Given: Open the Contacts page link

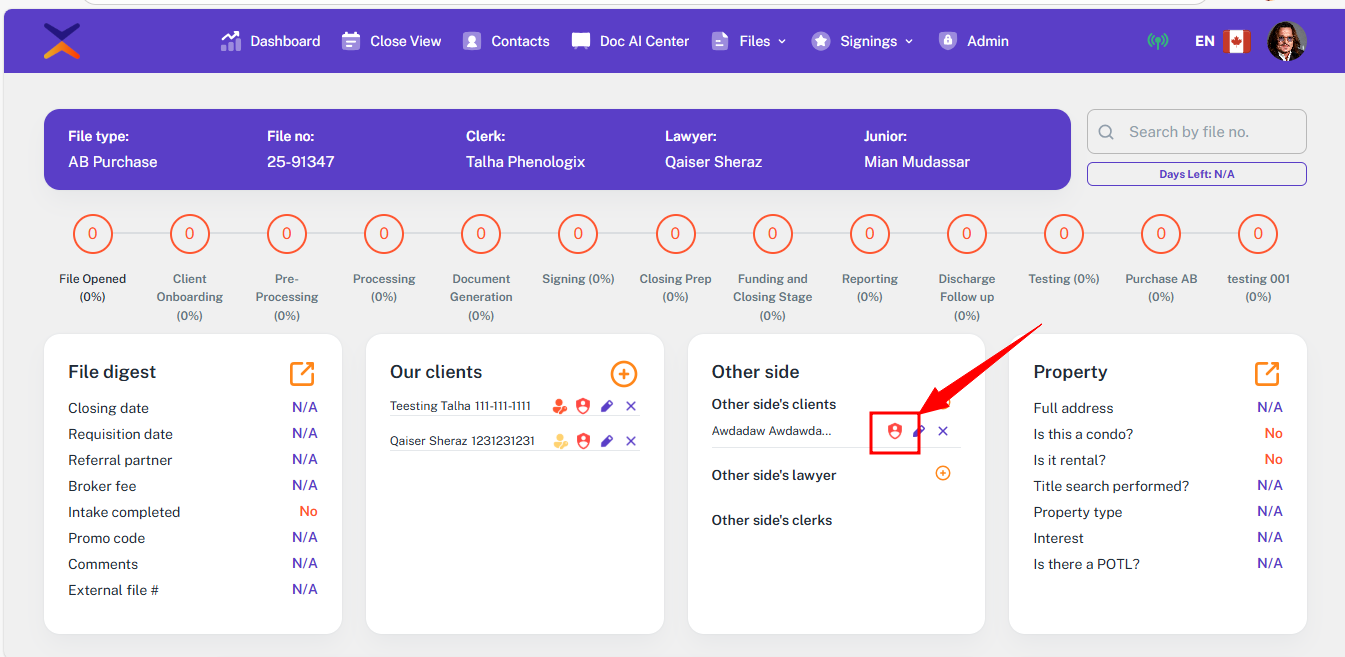Looking at the screenshot, I should pyautogui.click(x=506, y=41).
